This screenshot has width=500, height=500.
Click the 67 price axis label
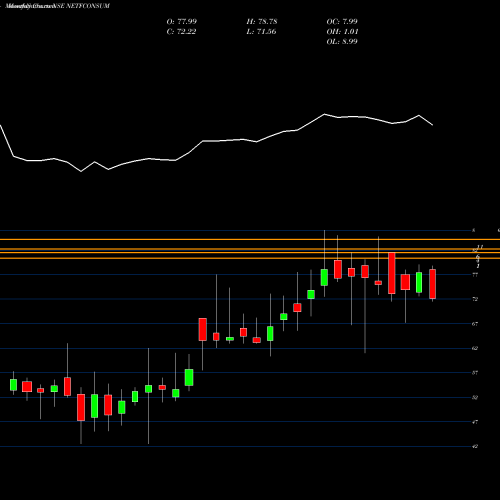(475, 324)
